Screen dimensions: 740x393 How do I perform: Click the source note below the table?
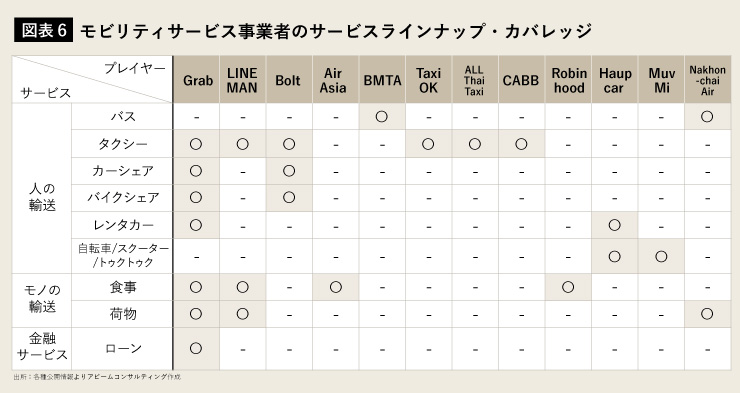point(97,377)
